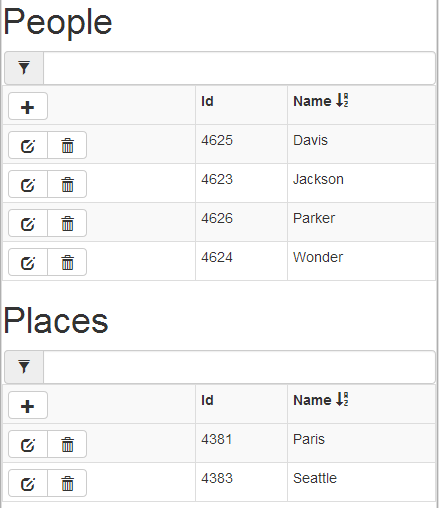Click the People filter funnel icon
The image size is (439, 508).
point(24,68)
